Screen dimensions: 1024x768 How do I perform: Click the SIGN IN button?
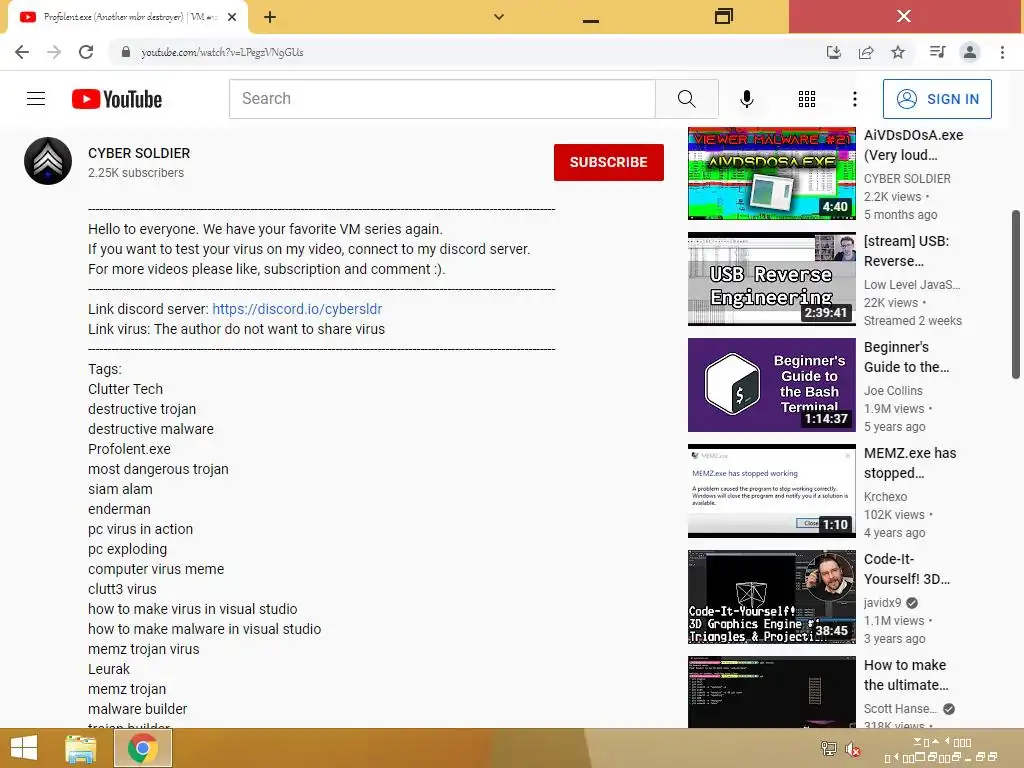(x=937, y=99)
